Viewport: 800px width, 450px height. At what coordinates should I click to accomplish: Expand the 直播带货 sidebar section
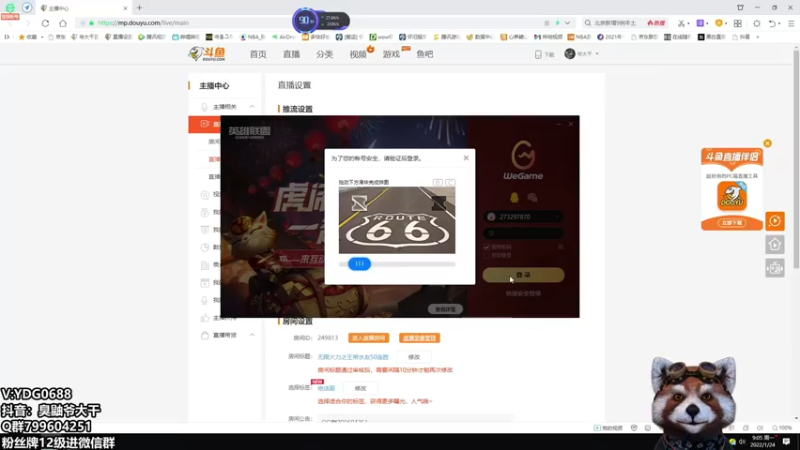pyautogui.click(x=252, y=335)
